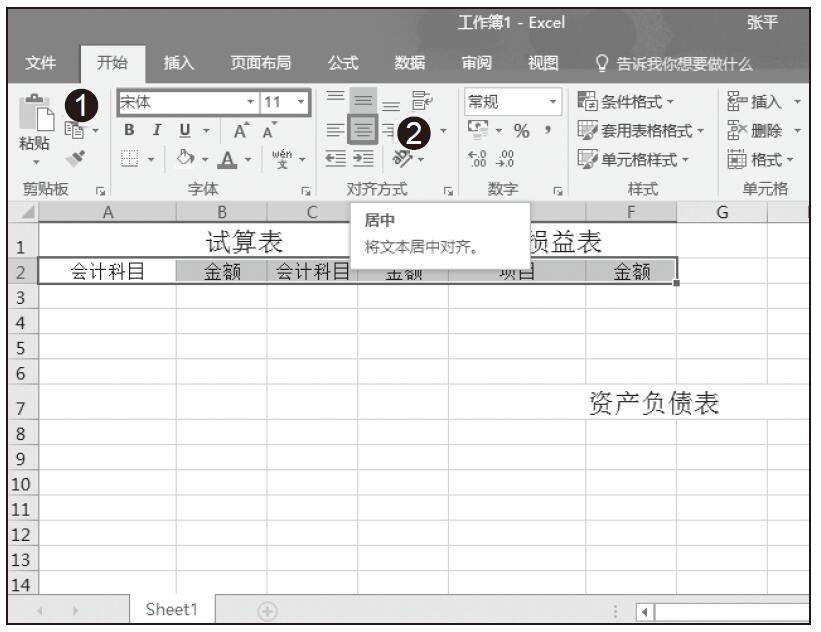Apply percent style with % icon
This screenshot has height=632, width=821.
click(x=521, y=130)
